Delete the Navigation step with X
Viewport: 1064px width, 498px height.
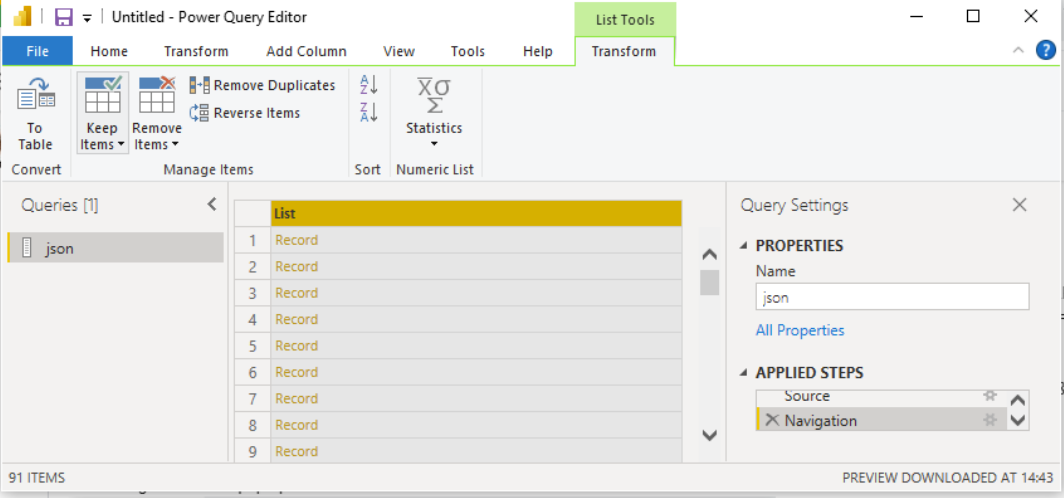coord(772,420)
